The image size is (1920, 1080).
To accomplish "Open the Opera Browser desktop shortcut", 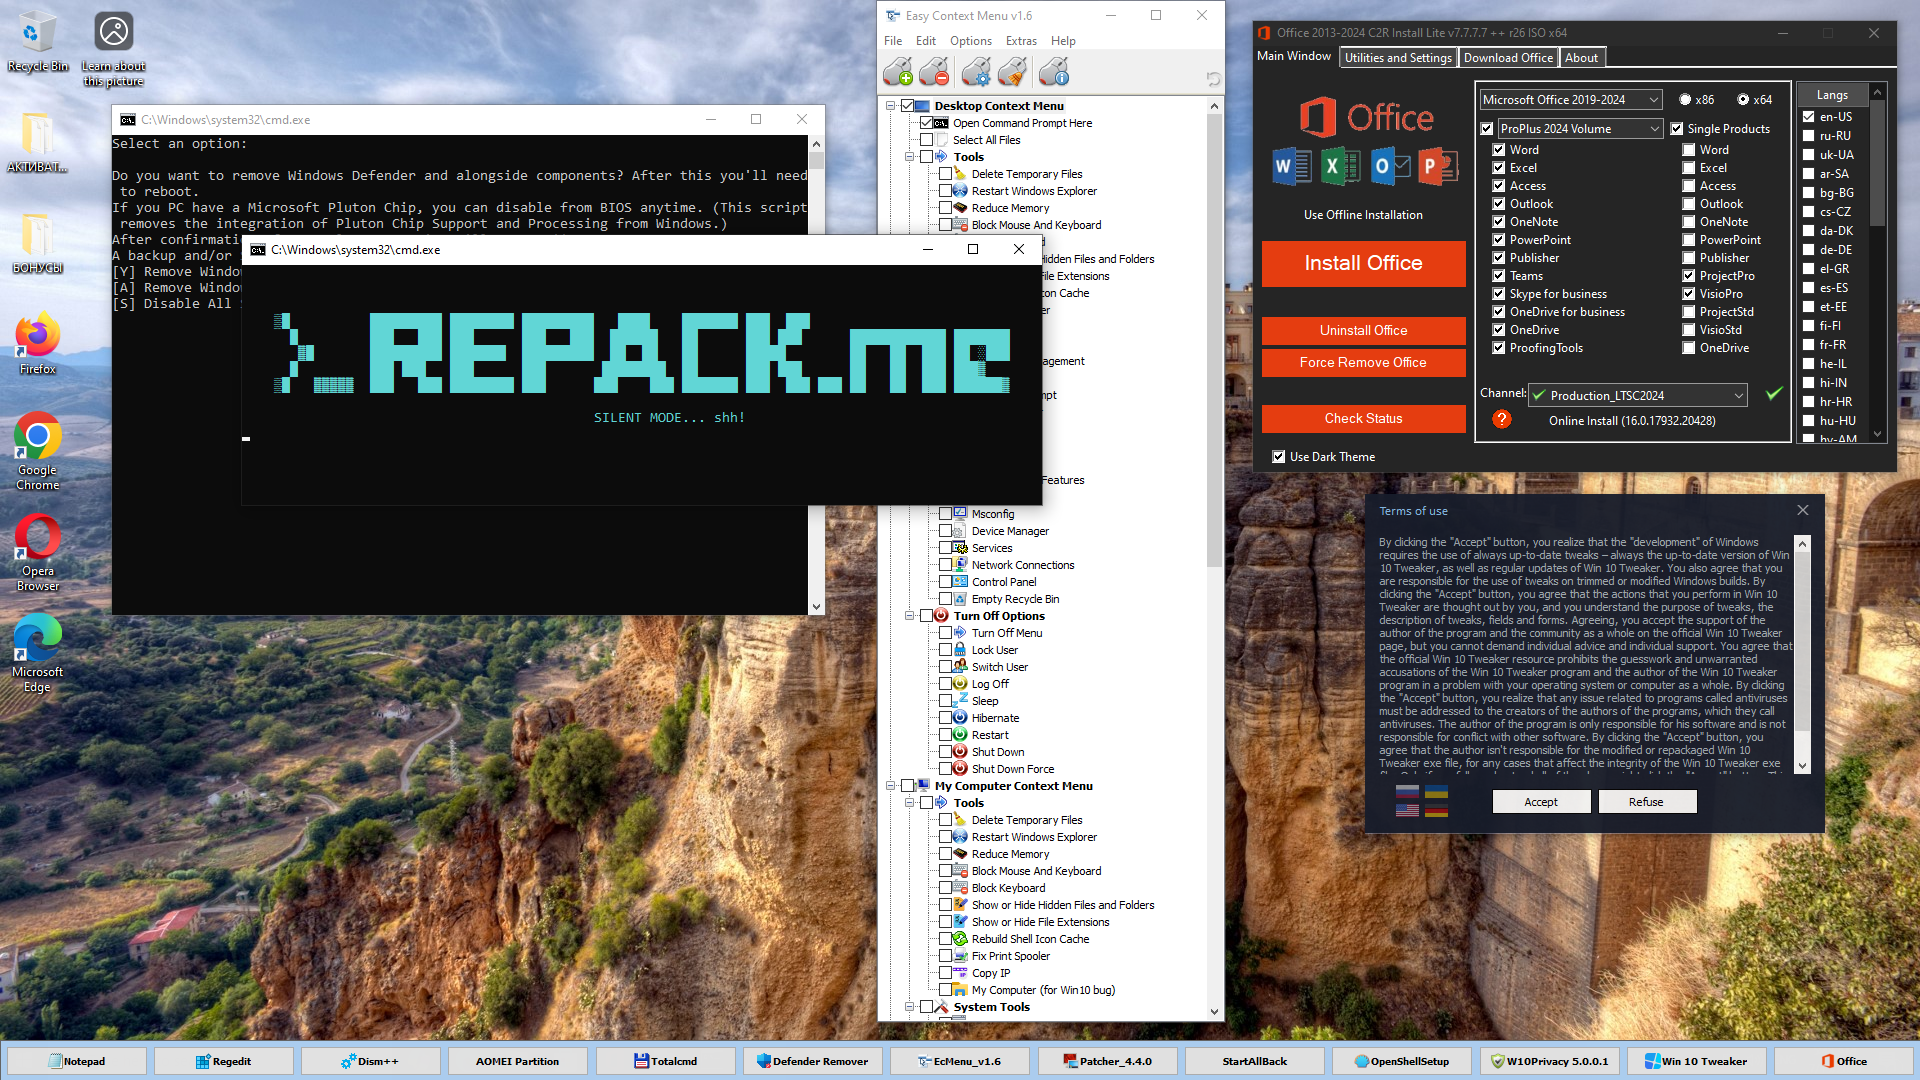I will [37, 553].
